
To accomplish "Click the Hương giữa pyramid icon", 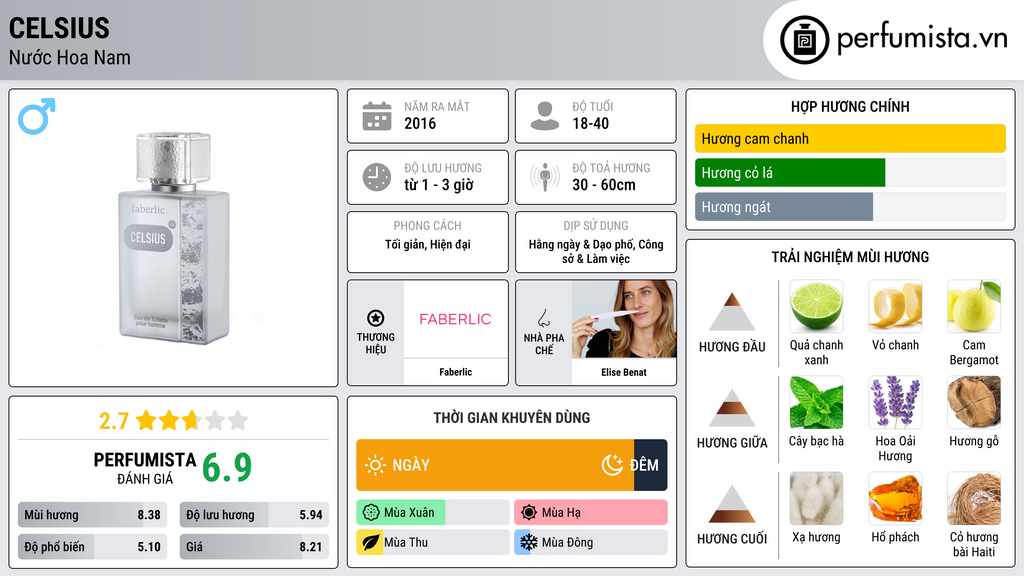I will click(x=732, y=408).
